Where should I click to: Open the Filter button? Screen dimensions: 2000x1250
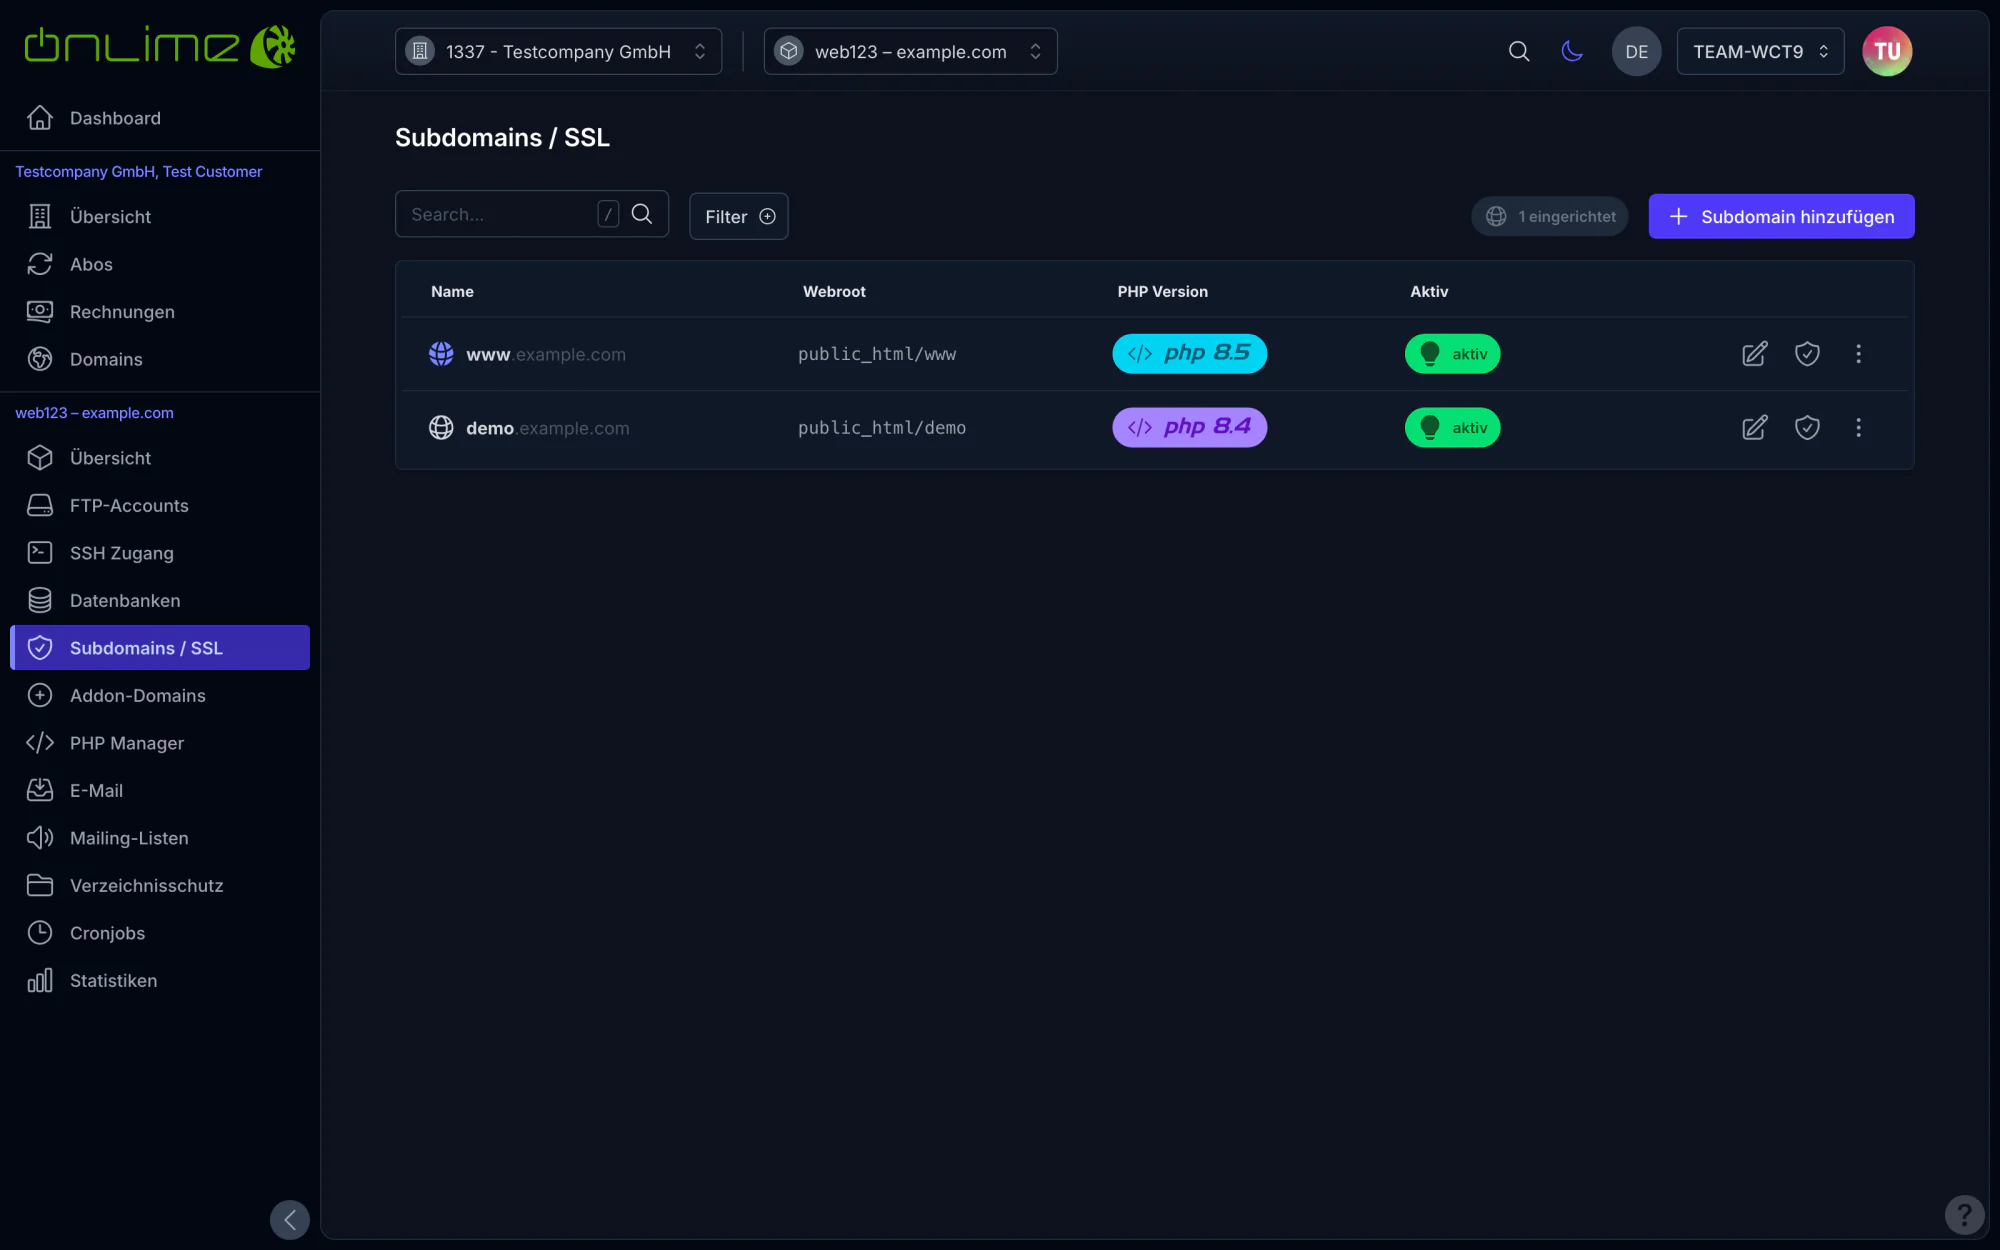click(738, 216)
